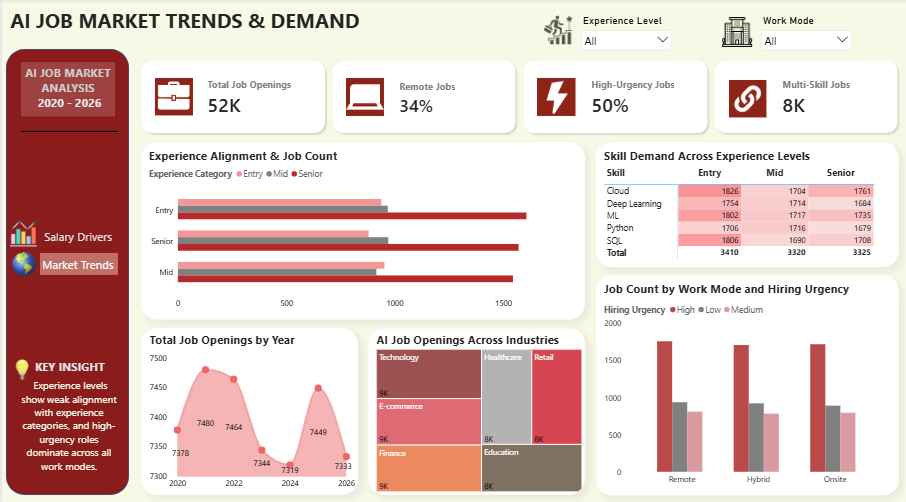This screenshot has width=906, height=502.
Task: Sort table by Senior column header
Action: click(x=840, y=173)
